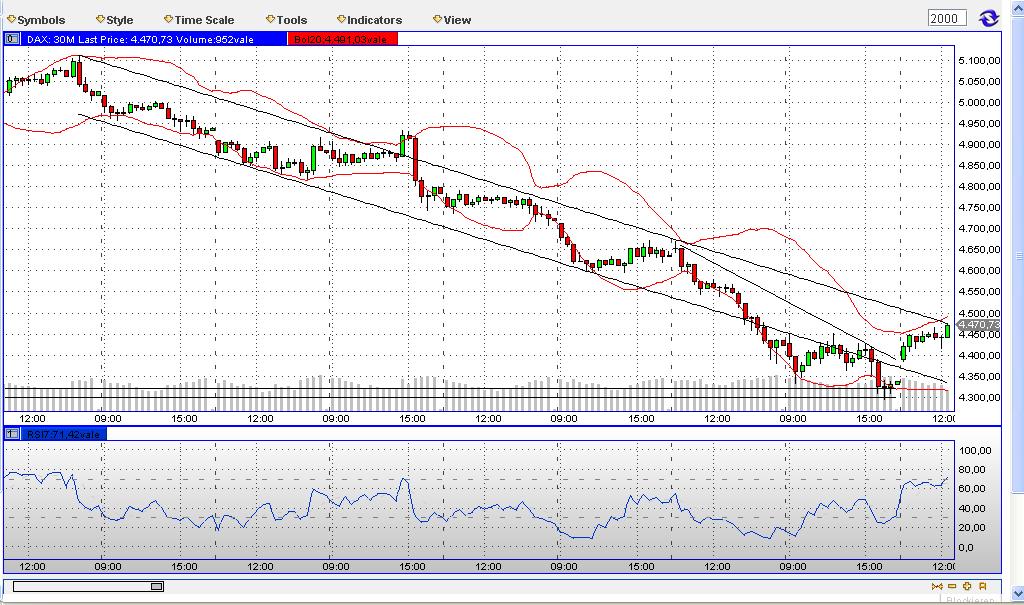The width and height of the screenshot is (1024, 605).
Task: Click the compress time axis icon
Action: coord(936,586)
